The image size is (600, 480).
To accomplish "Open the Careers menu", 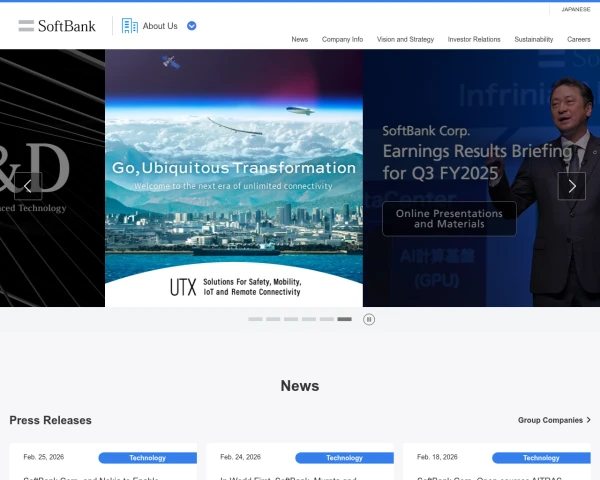I will [579, 39].
